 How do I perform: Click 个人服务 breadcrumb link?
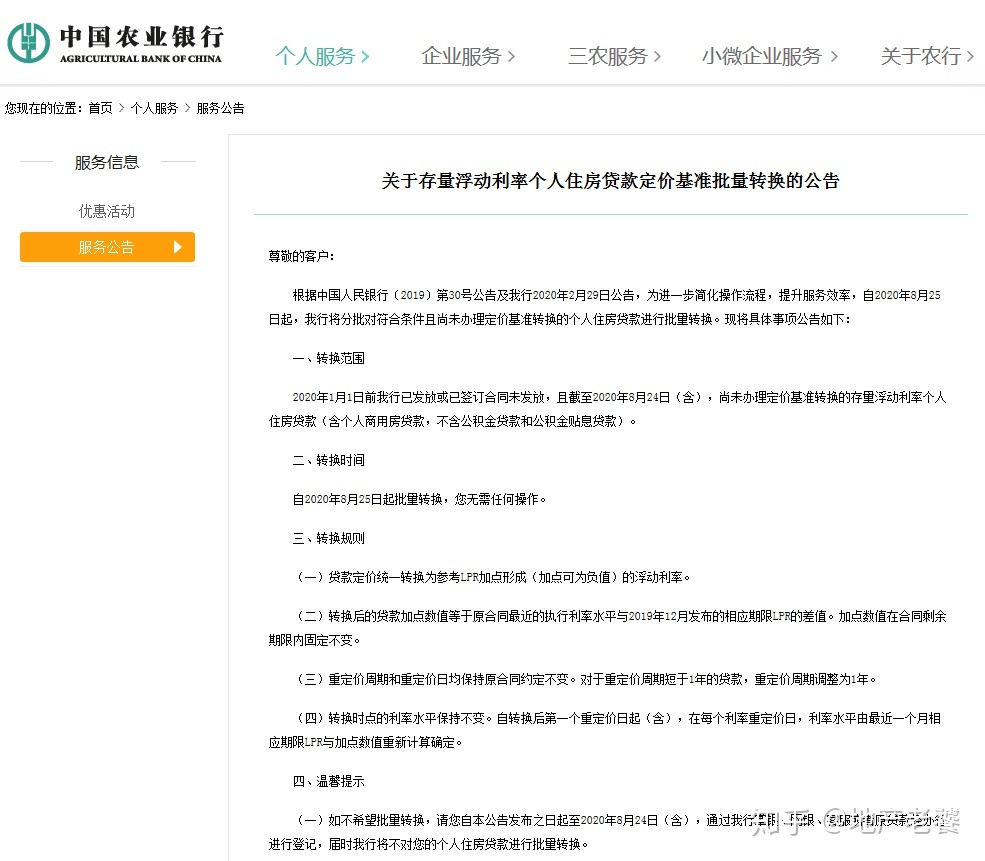click(x=154, y=108)
